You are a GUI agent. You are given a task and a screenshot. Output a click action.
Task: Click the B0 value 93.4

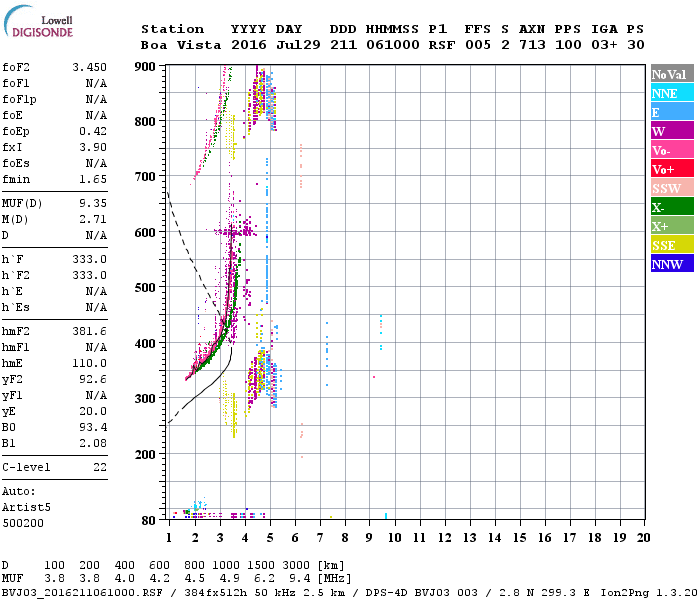point(93,427)
